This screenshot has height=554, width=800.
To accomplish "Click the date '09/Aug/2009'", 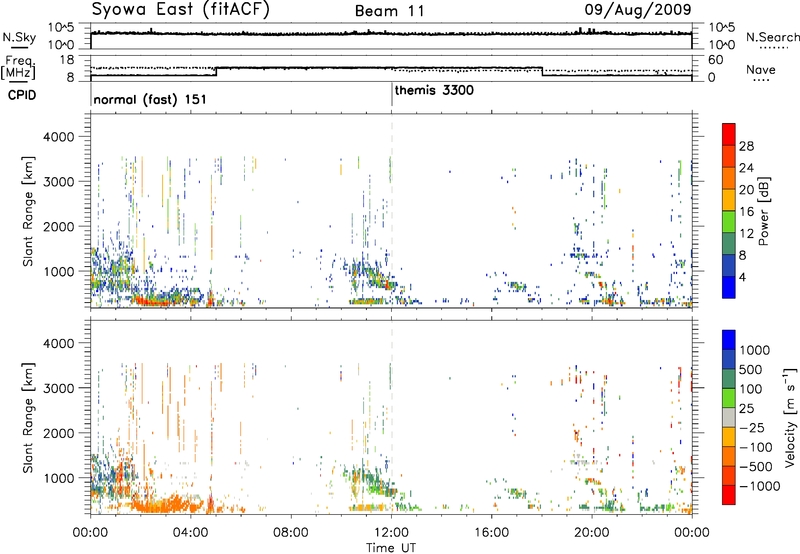I will pos(638,9).
